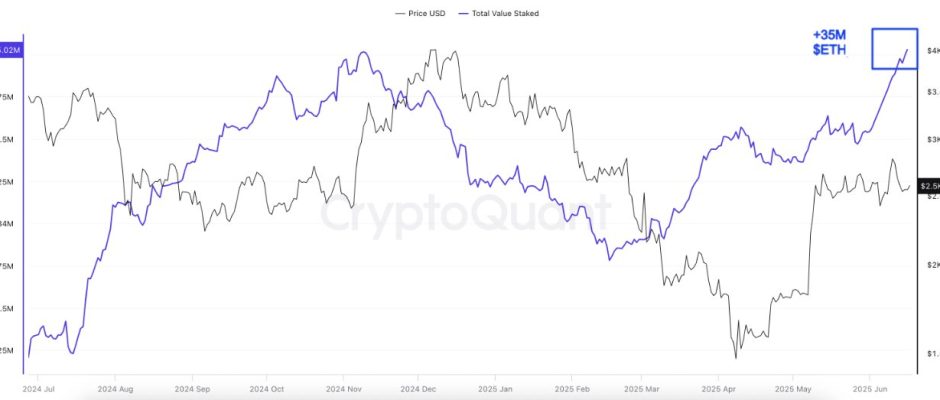Select the 2024 Oct date label
This screenshot has height=400, width=940.
(268, 387)
